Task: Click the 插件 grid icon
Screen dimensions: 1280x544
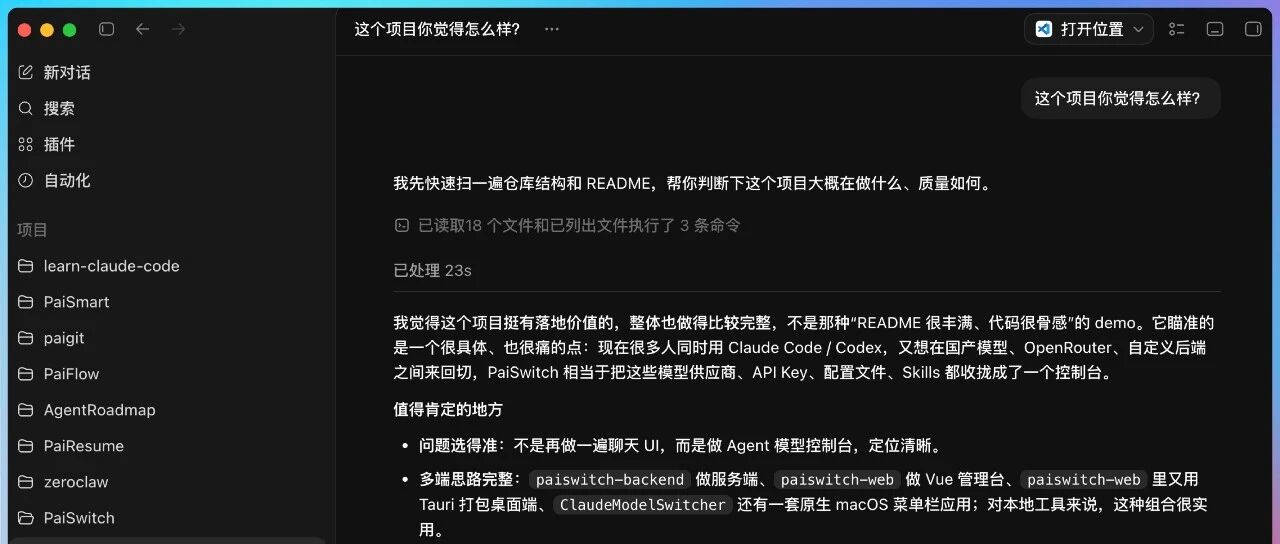Action: click(x=26, y=145)
